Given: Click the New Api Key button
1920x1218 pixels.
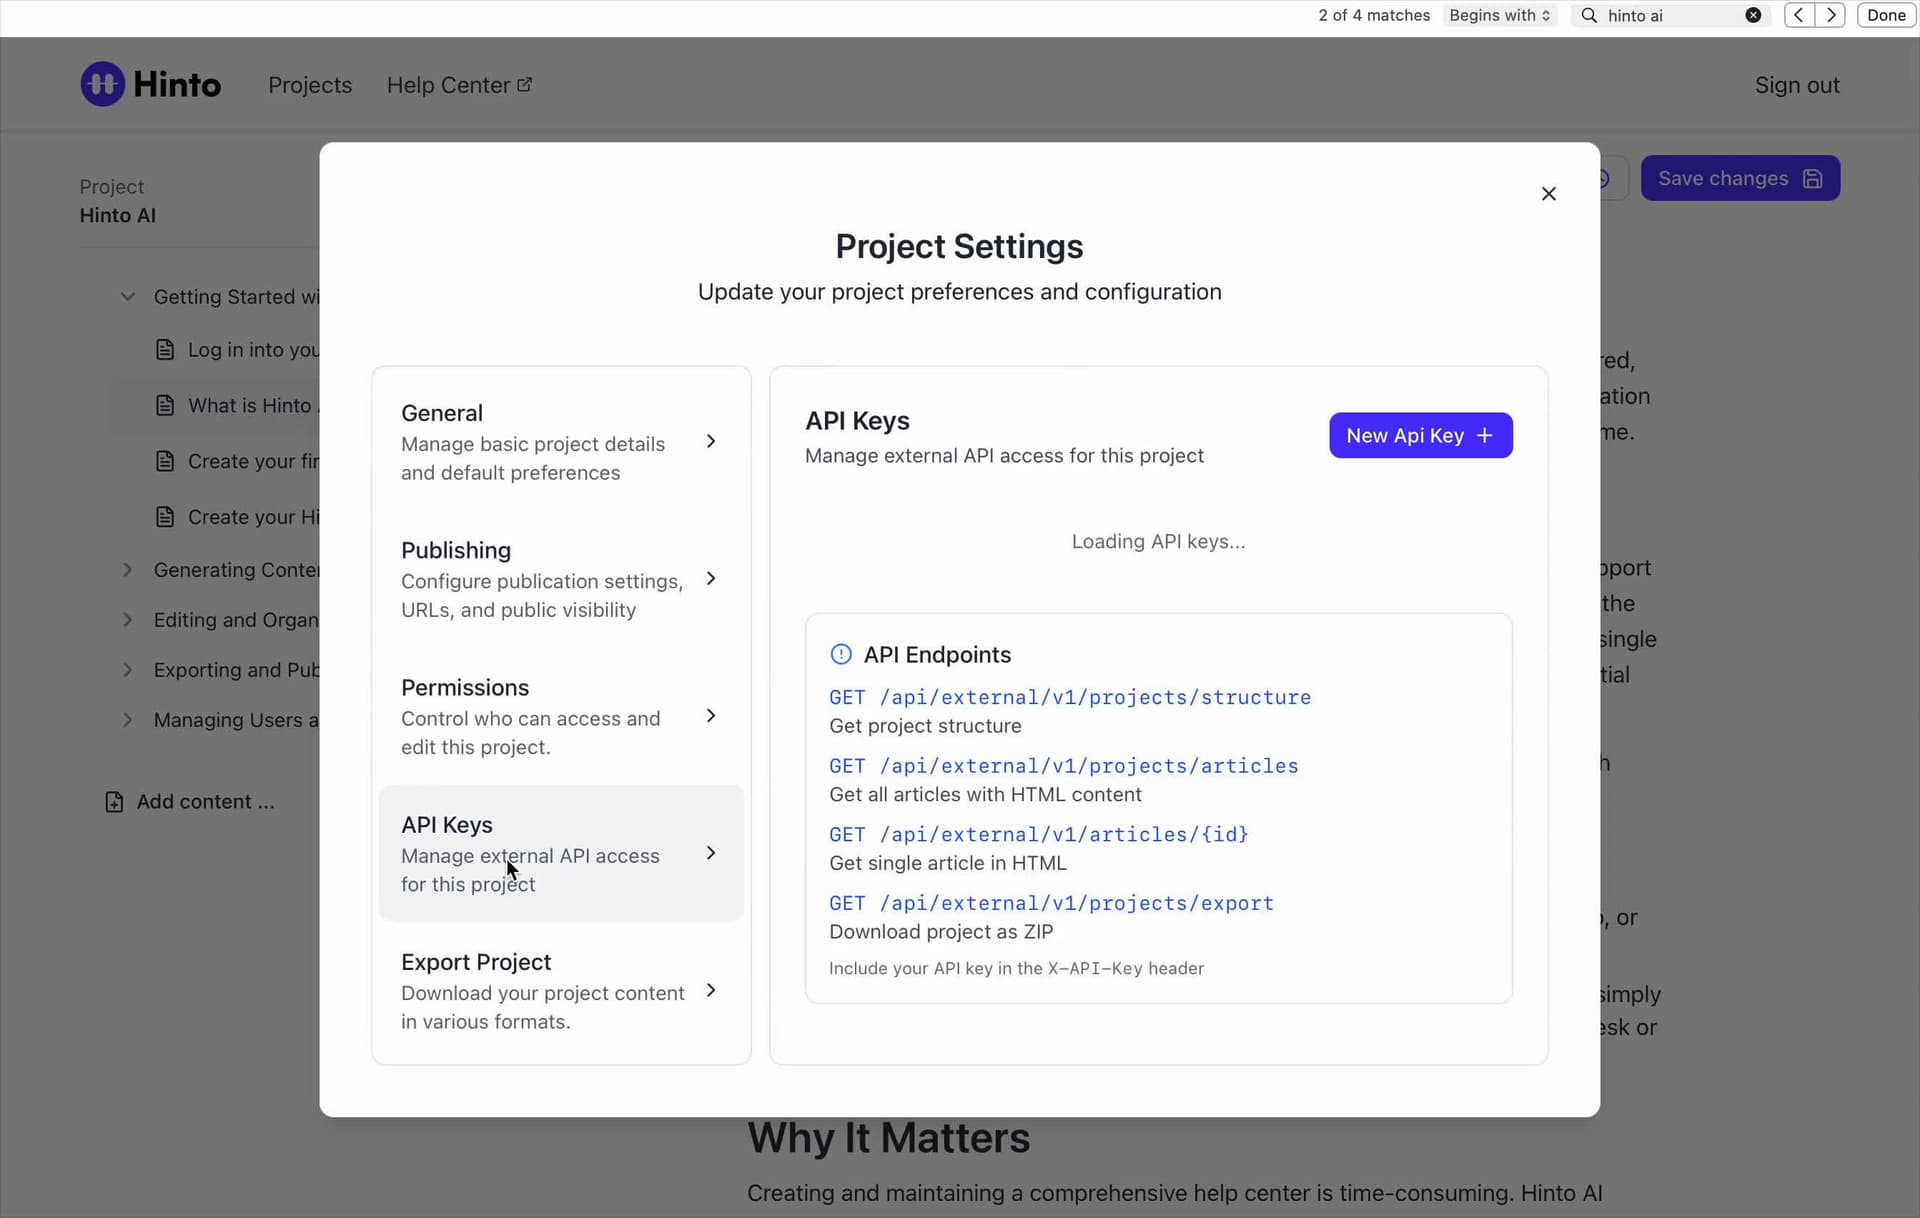Looking at the screenshot, I should click(1420, 436).
